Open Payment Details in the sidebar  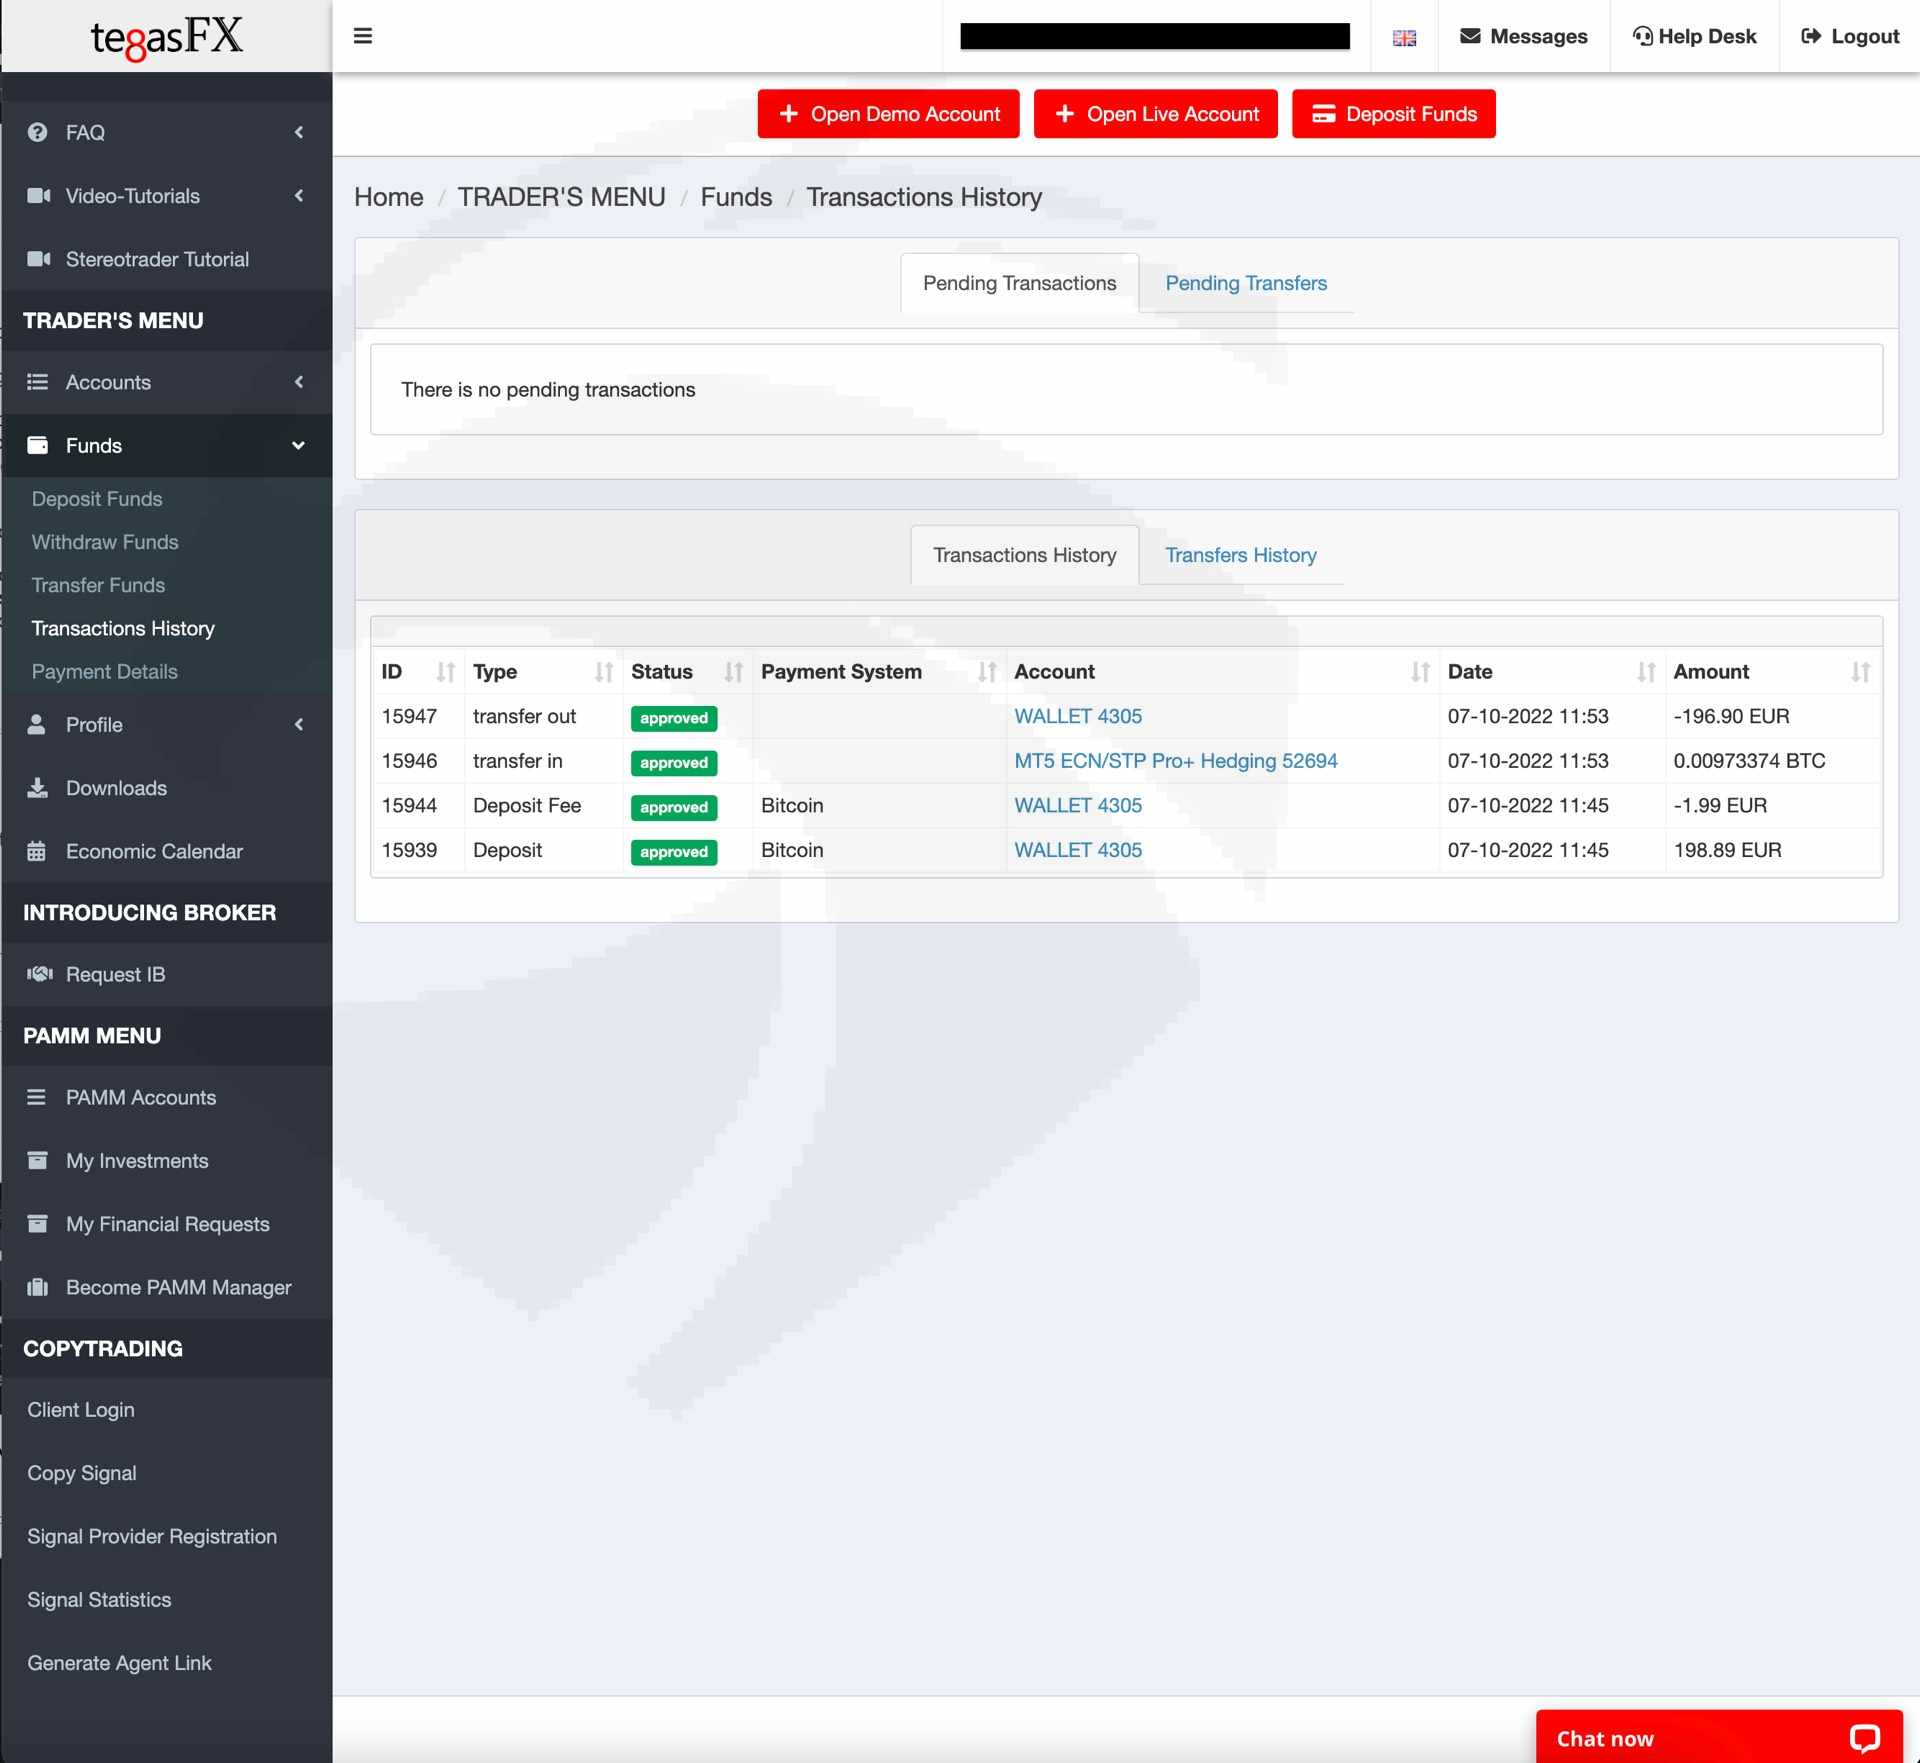tap(105, 672)
